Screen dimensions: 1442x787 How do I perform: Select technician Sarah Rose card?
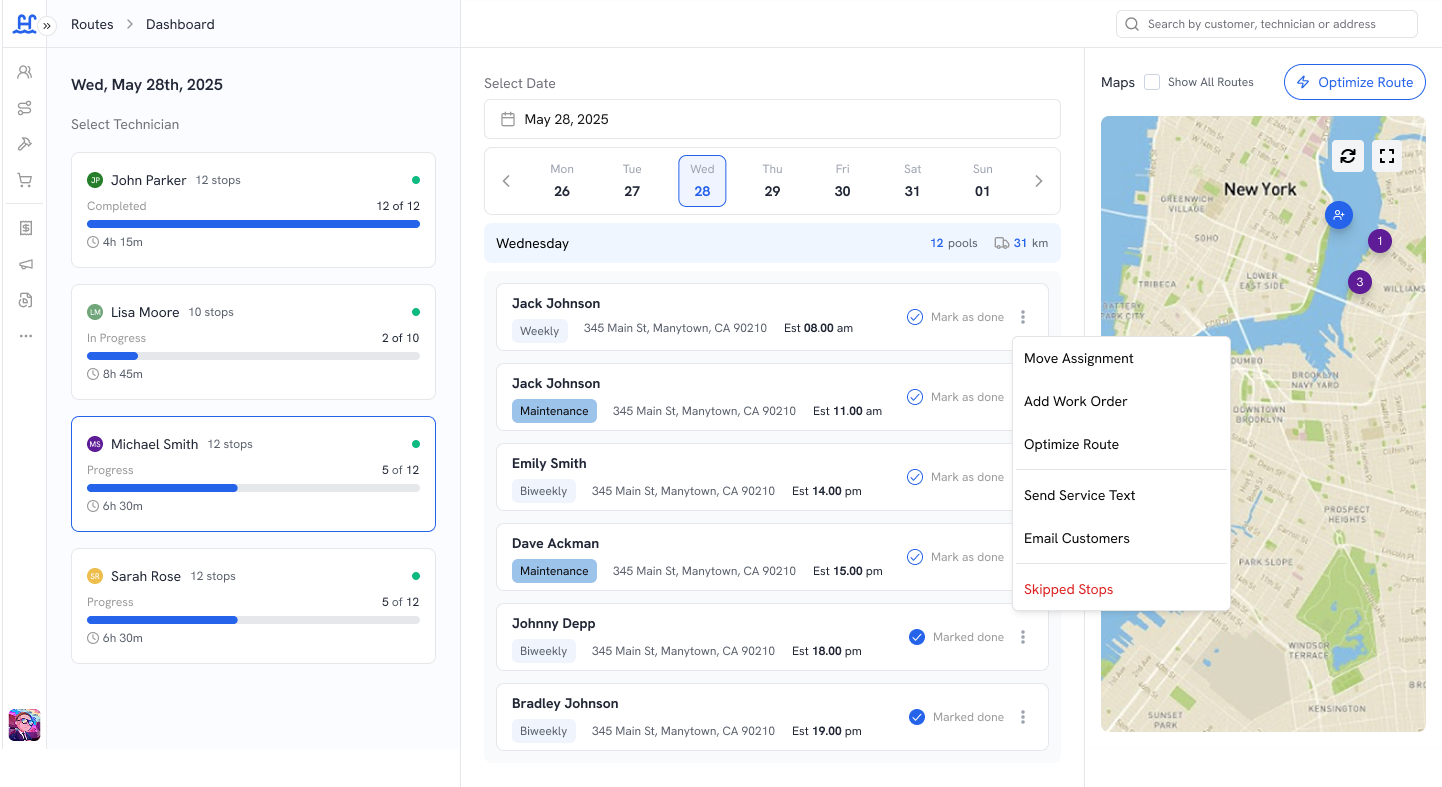click(x=253, y=606)
